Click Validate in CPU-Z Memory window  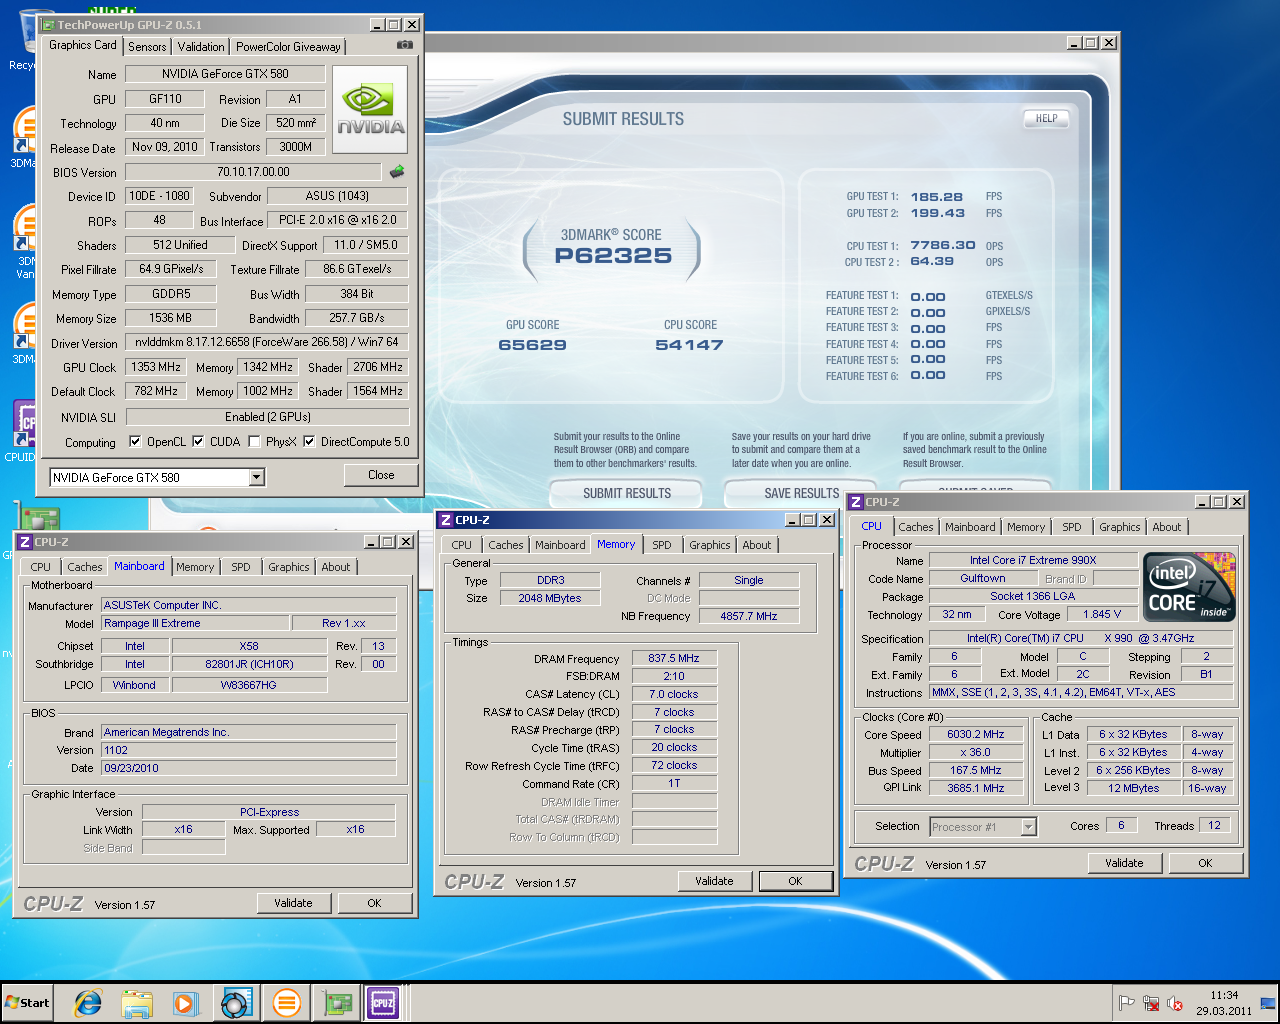pos(714,881)
